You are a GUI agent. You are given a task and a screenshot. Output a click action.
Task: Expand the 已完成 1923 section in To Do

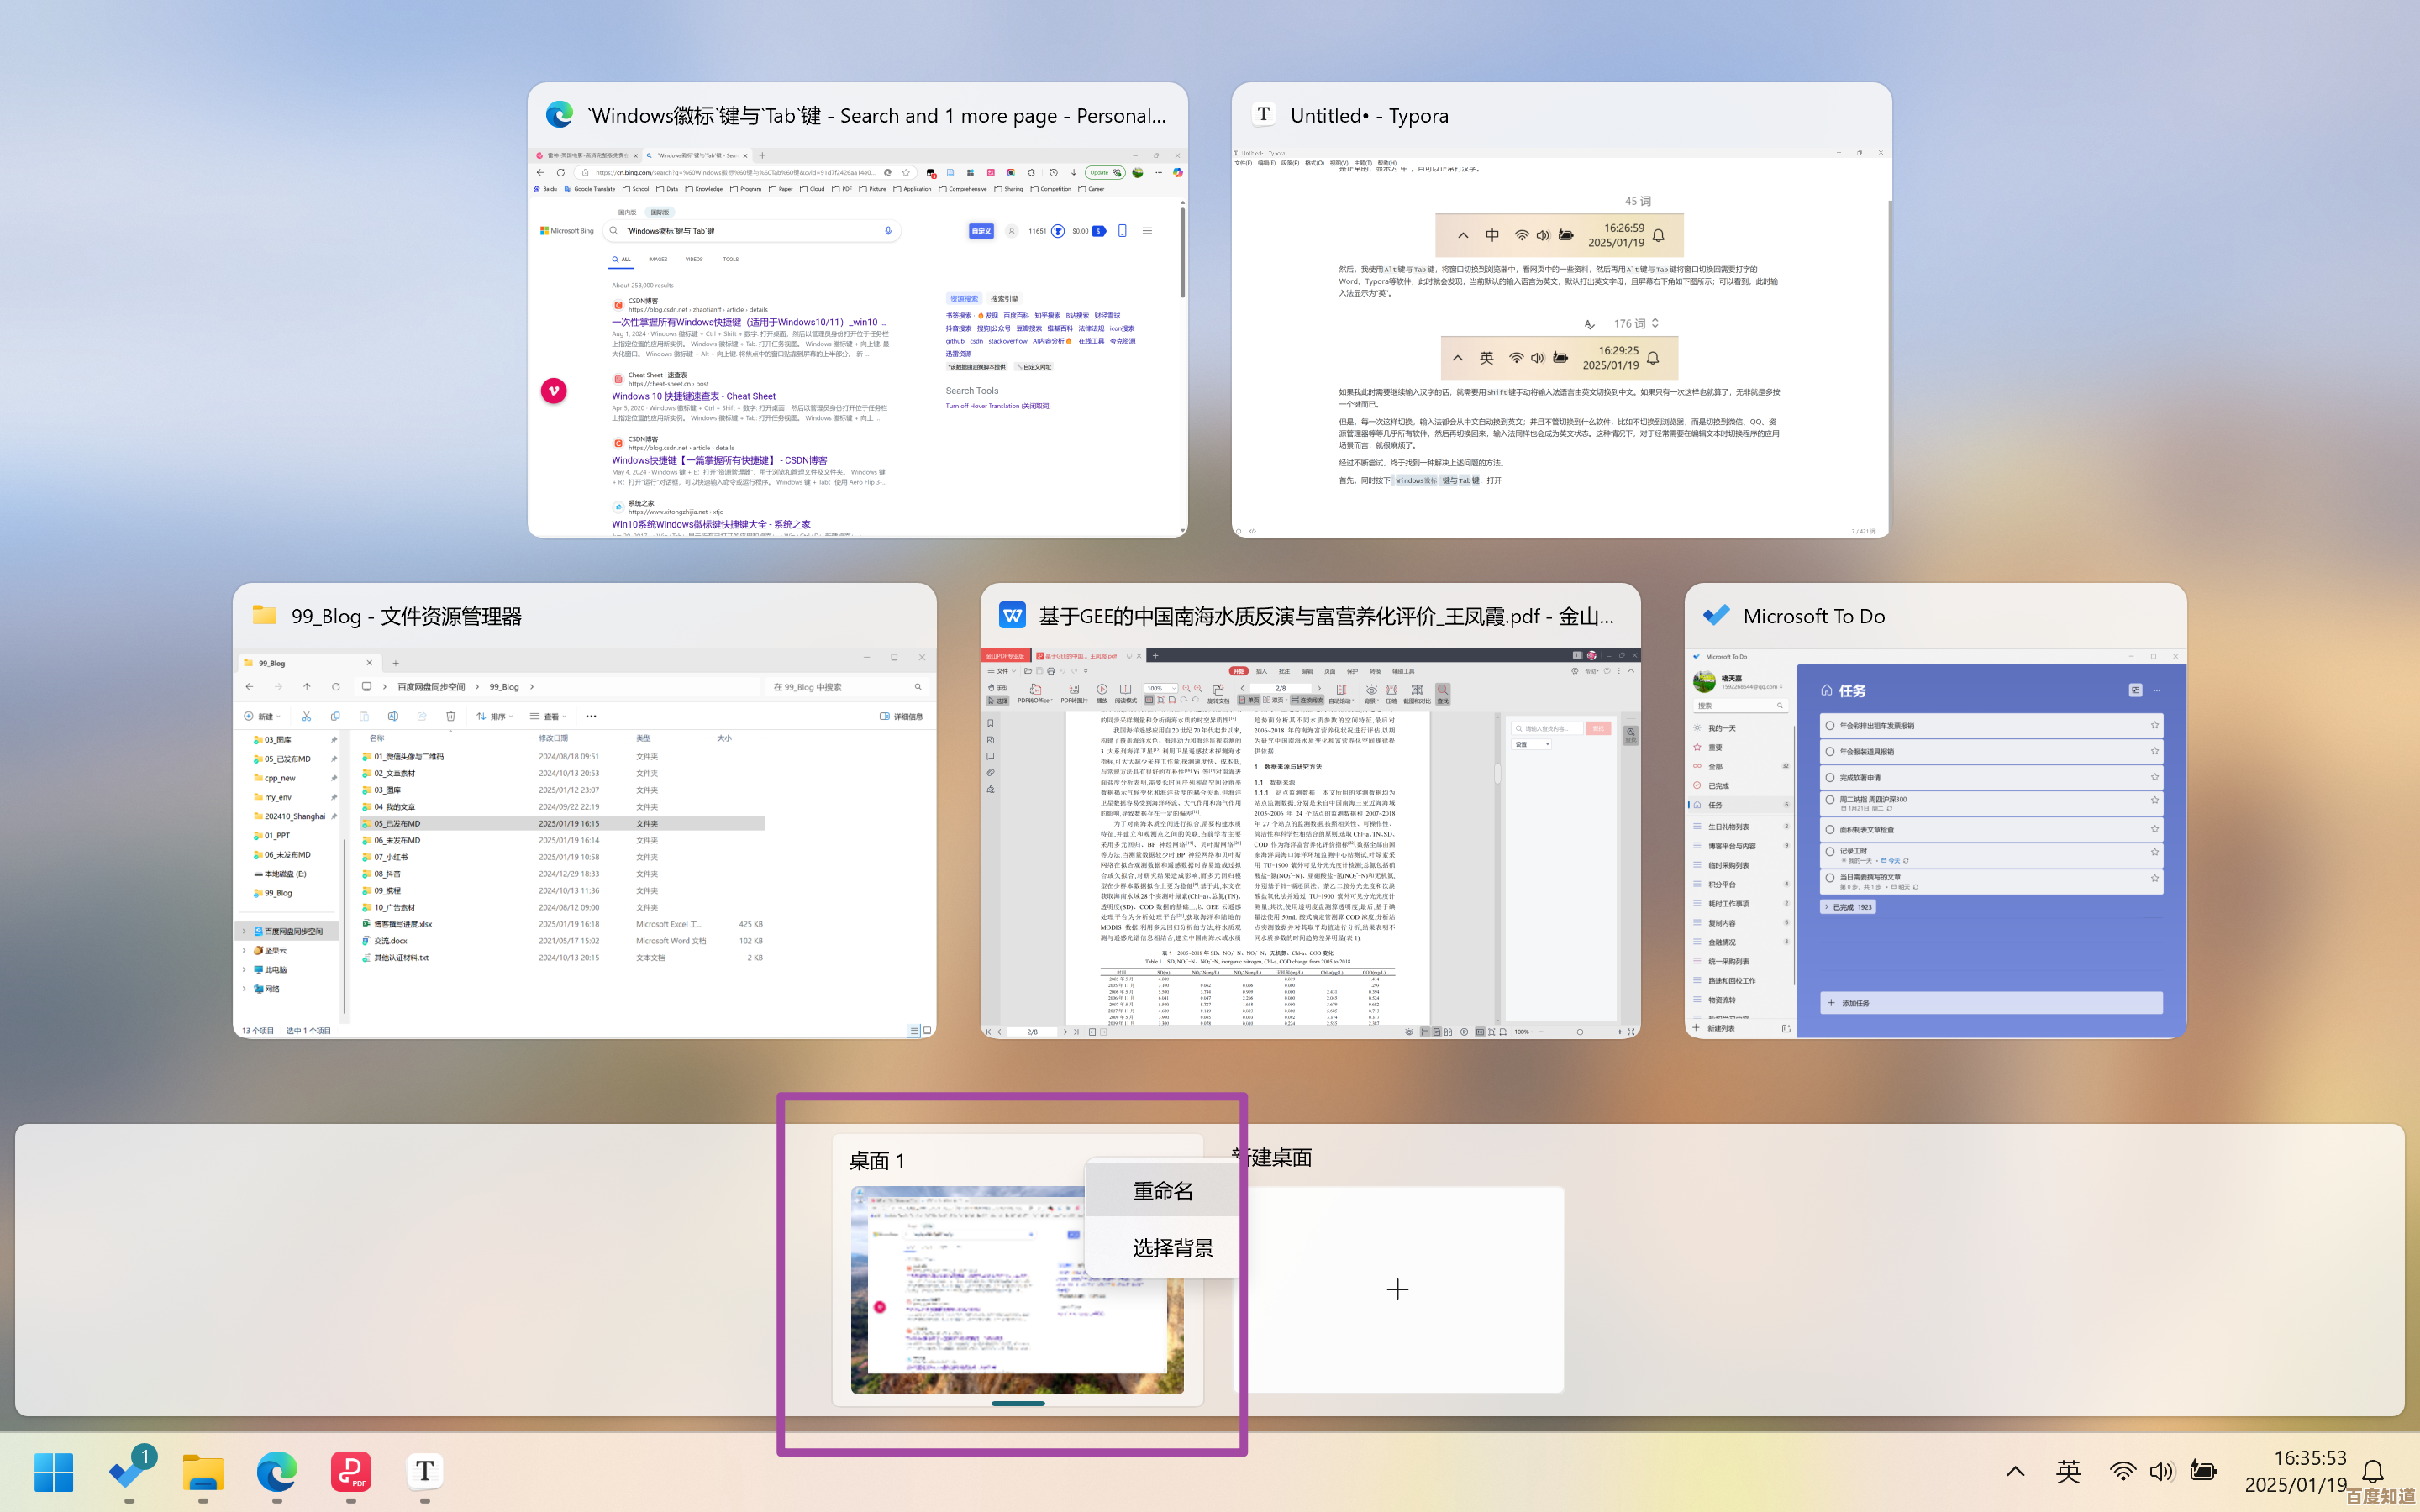pos(1848,907)
